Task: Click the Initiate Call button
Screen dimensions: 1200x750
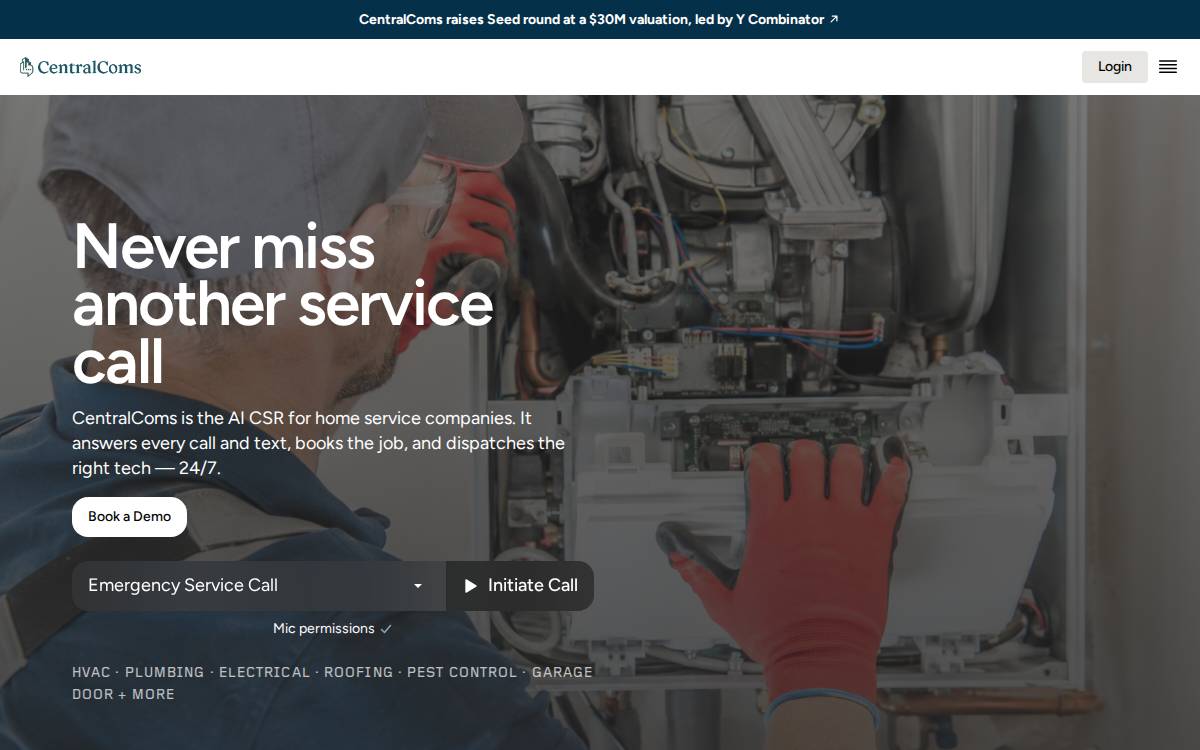Action: pos(520,586)
